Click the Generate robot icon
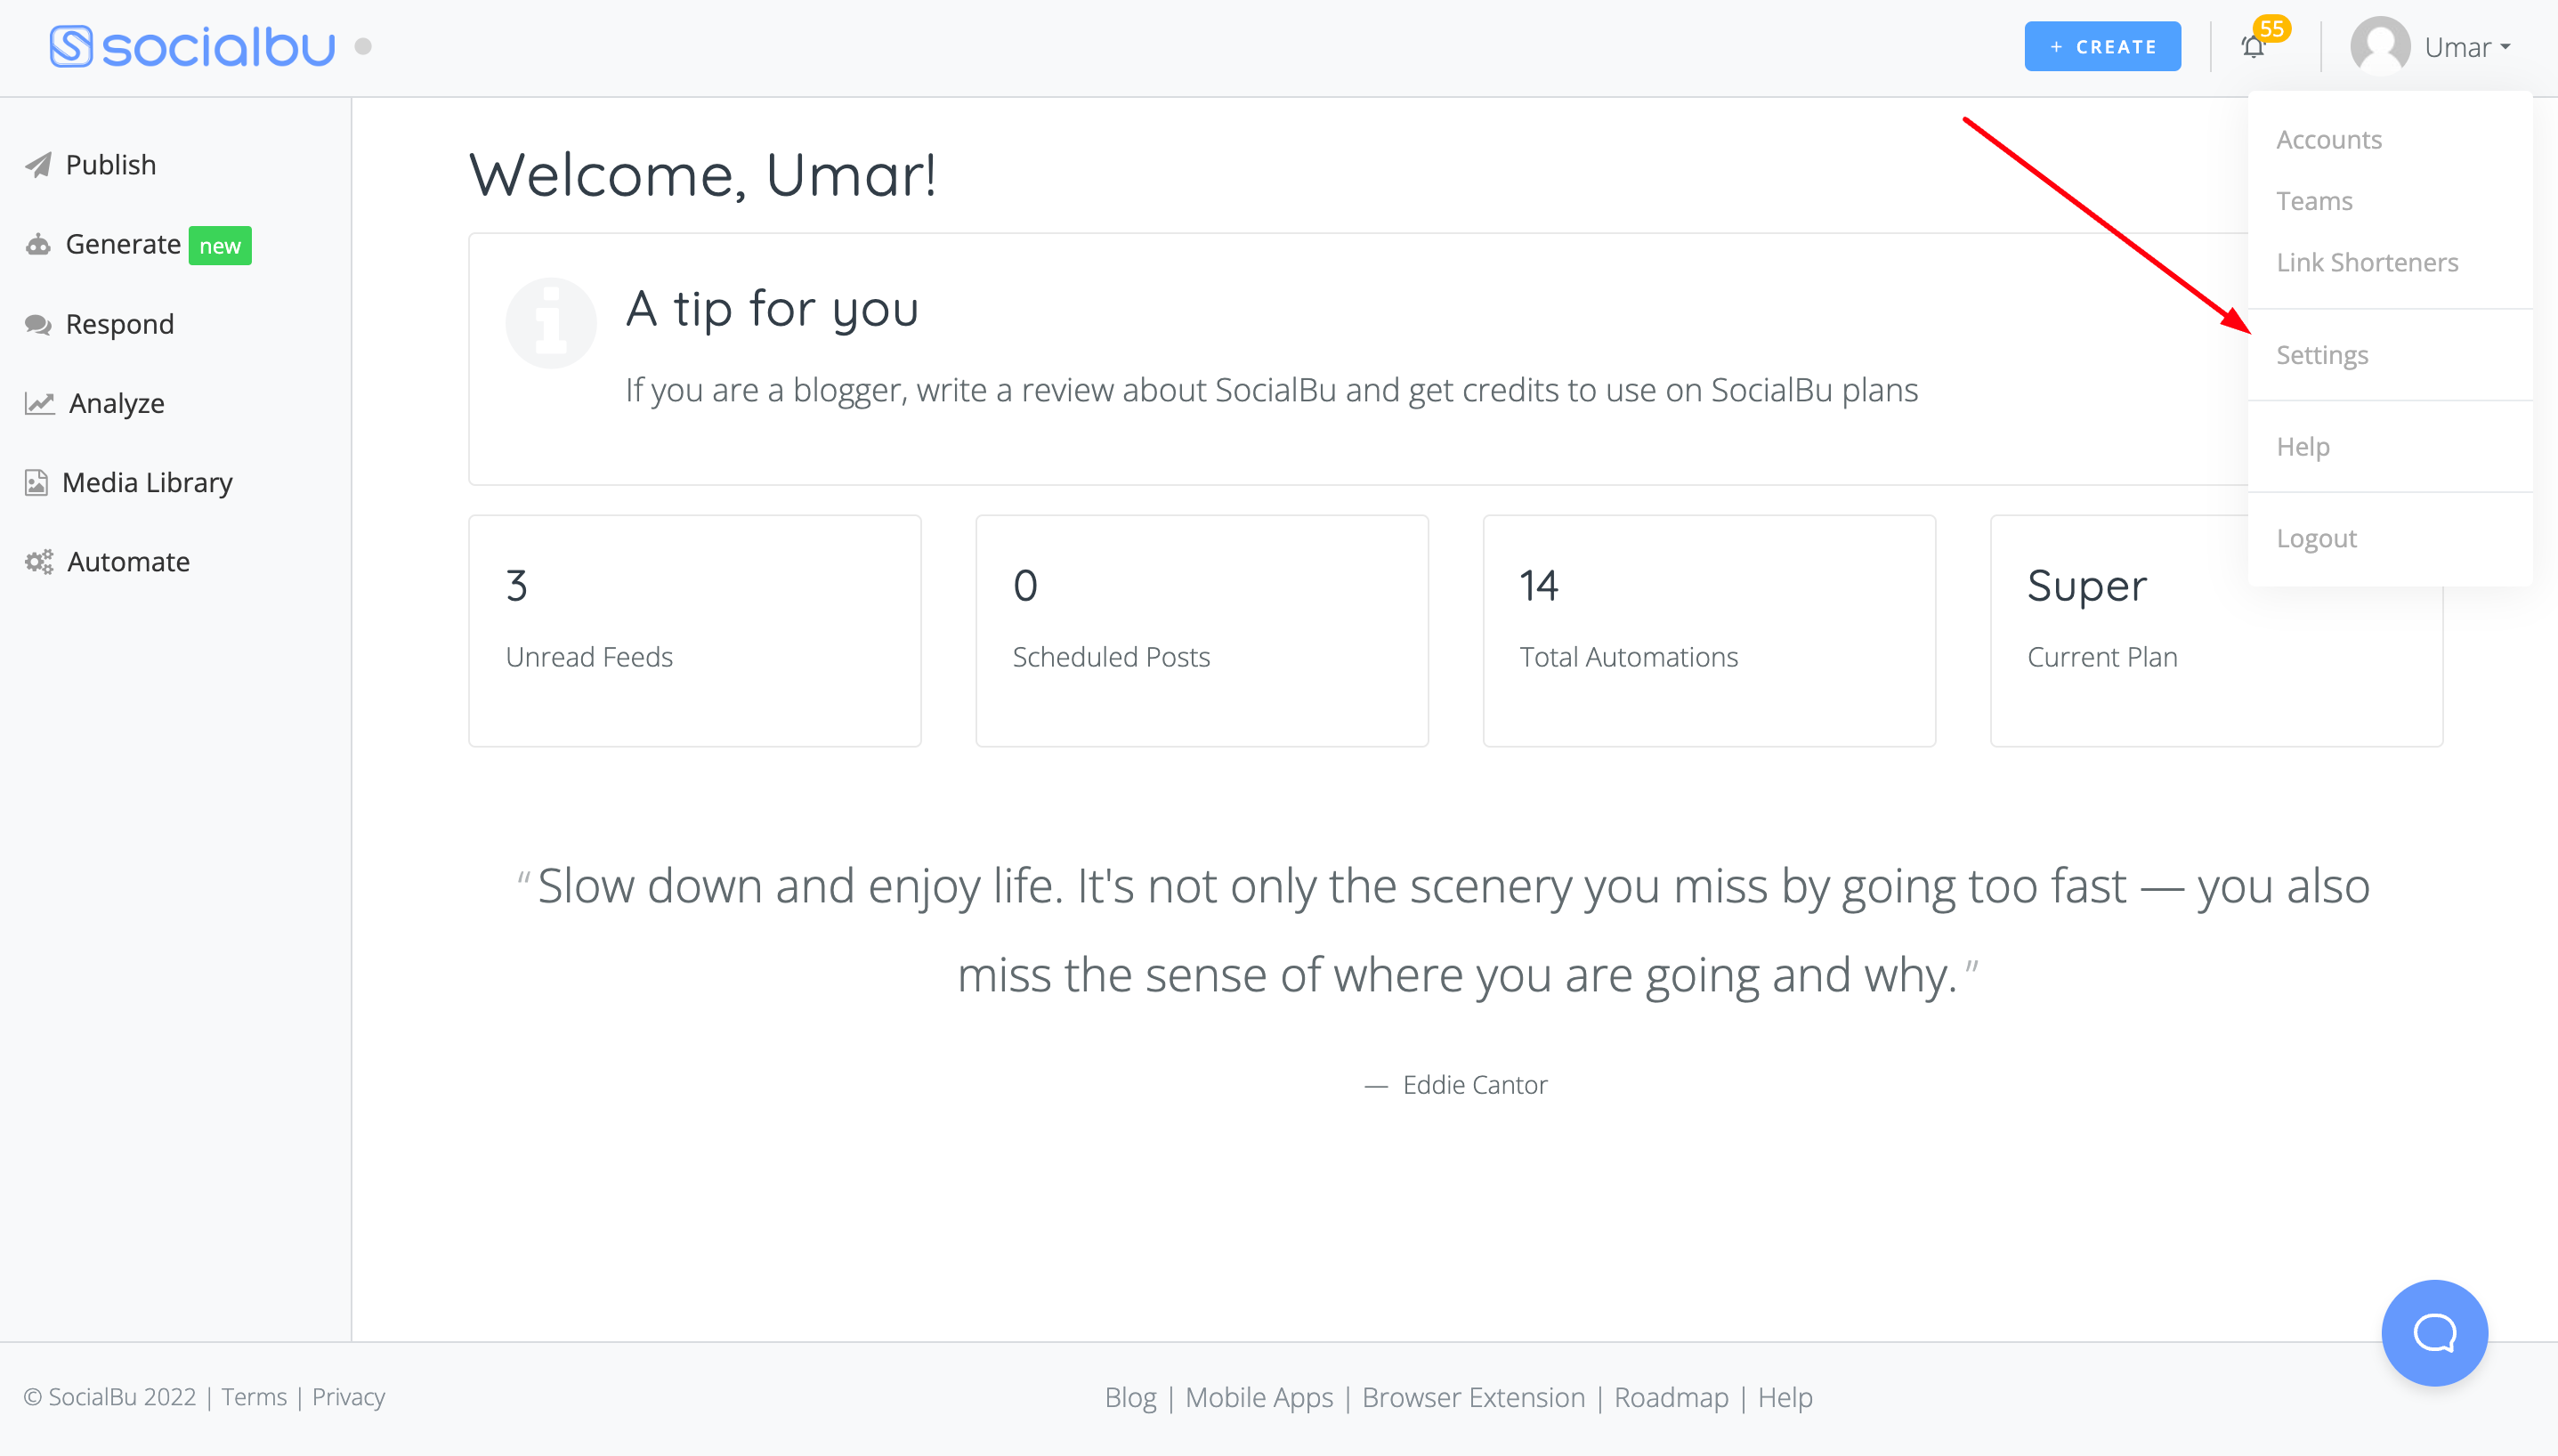This screenshot has height=1456, width=2558. (x=38, y=245)
